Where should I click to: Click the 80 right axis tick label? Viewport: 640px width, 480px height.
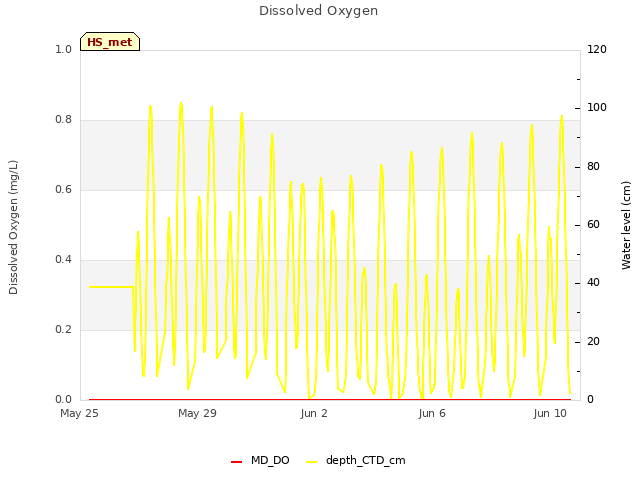point(593,167)
